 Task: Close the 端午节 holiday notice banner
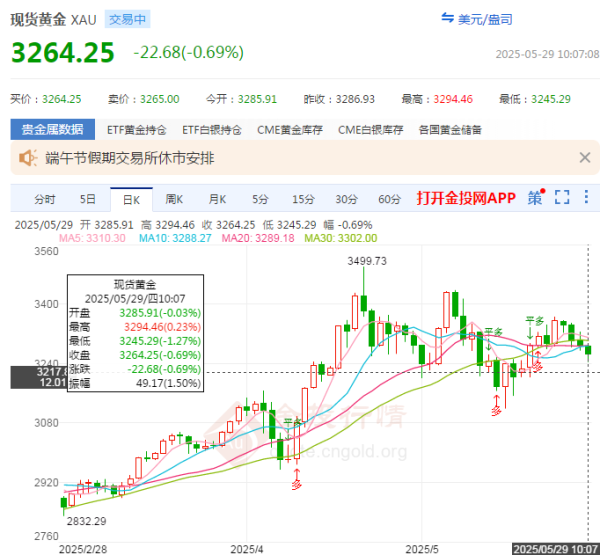[585, 157]
